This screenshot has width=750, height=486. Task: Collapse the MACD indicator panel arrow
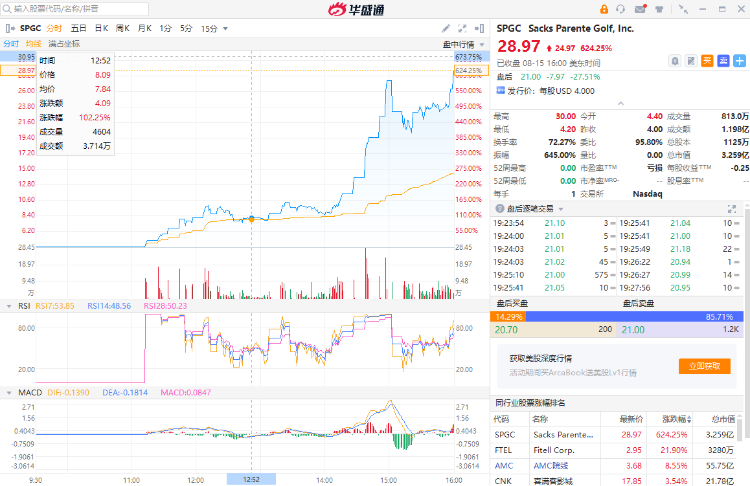pos(9,393)
